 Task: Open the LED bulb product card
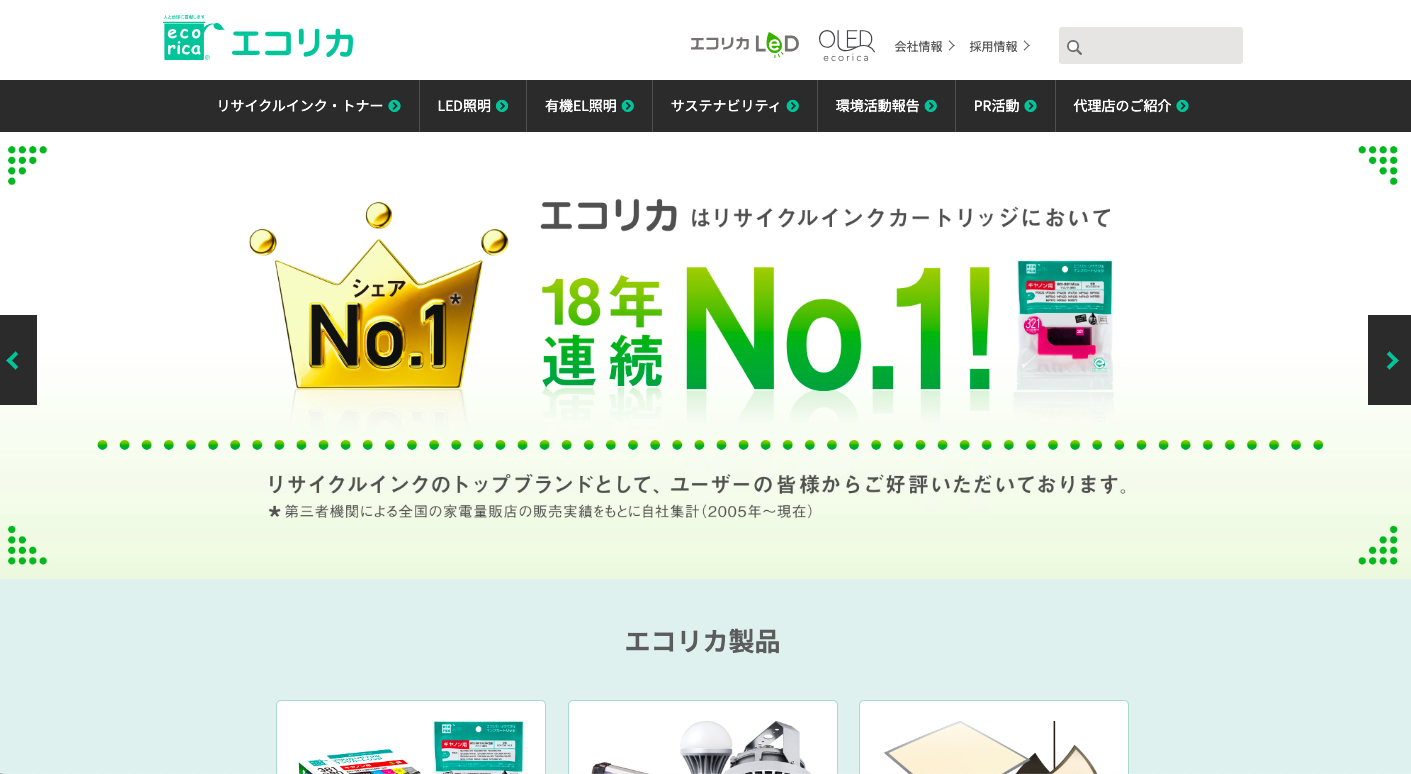click(x=703, y=737)
